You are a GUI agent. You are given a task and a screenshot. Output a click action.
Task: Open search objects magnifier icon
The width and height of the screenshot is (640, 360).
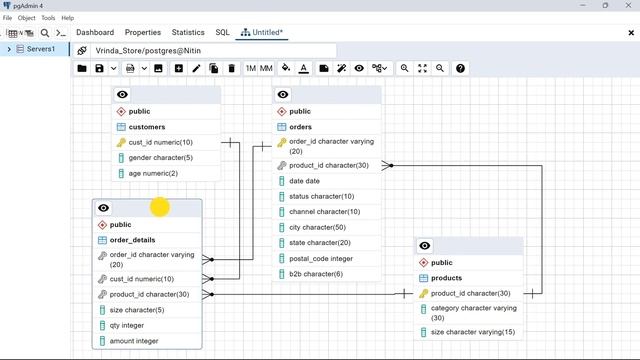[45, 33]
